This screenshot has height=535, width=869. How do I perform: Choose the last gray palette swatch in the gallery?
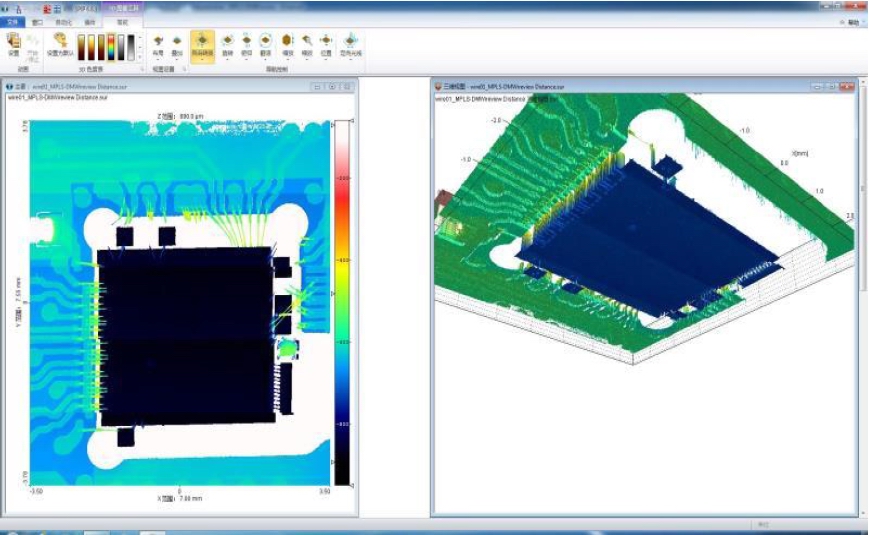131,47
